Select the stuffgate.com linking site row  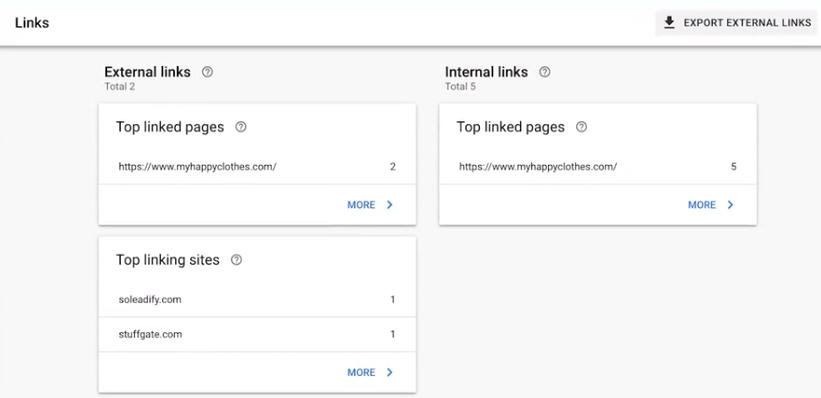(257, 334)
